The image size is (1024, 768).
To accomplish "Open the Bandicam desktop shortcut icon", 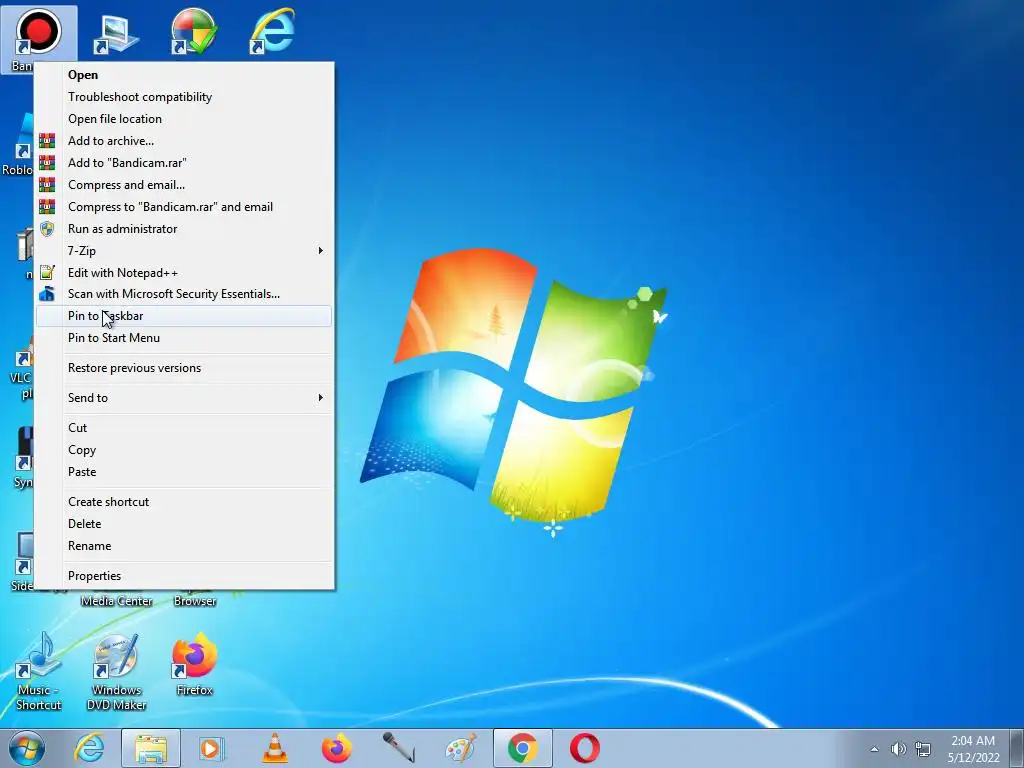I will click(39, 31).
